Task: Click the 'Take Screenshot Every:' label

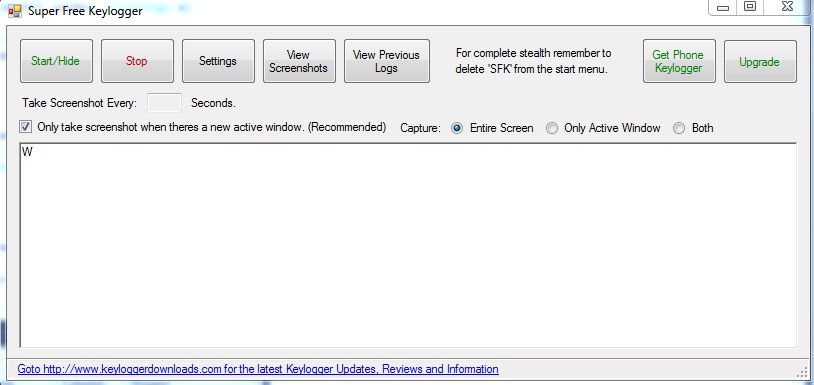Action: (x=79, y=103)
